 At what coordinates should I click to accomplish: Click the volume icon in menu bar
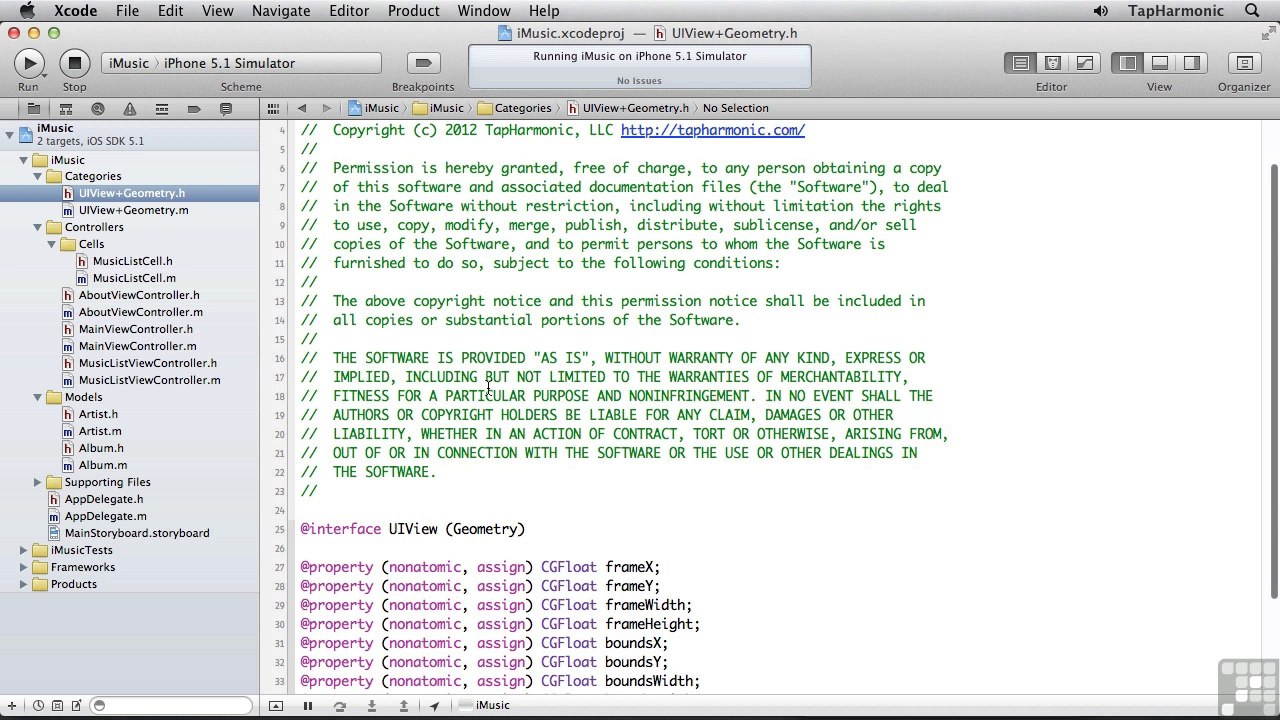point(1101,11)
